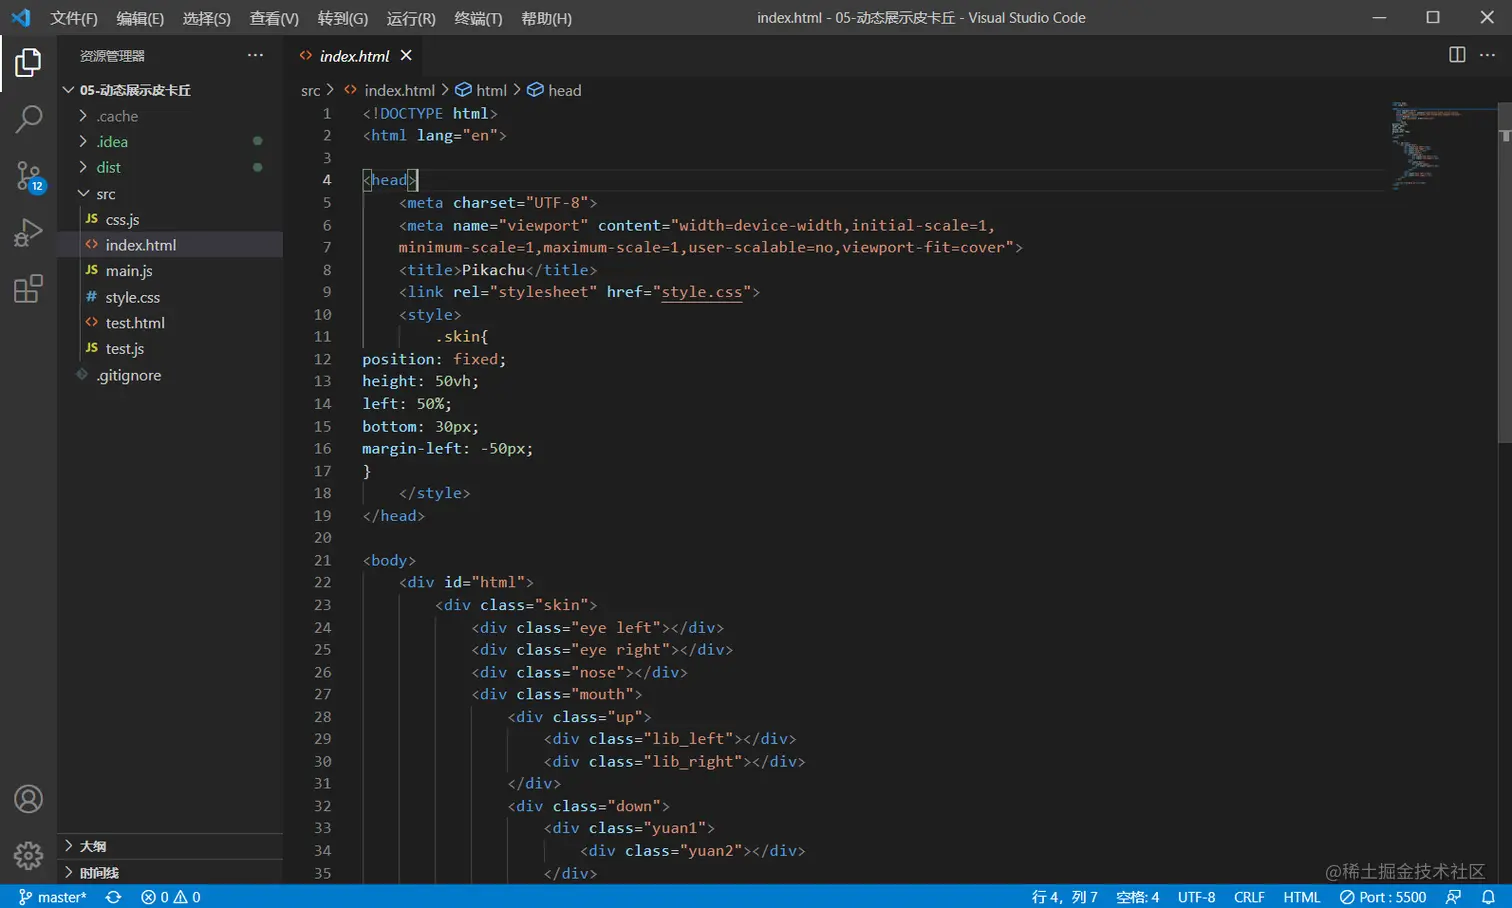Click UTF-8 encoding in status bar
1512x908 pixels.
[1197, 897]
